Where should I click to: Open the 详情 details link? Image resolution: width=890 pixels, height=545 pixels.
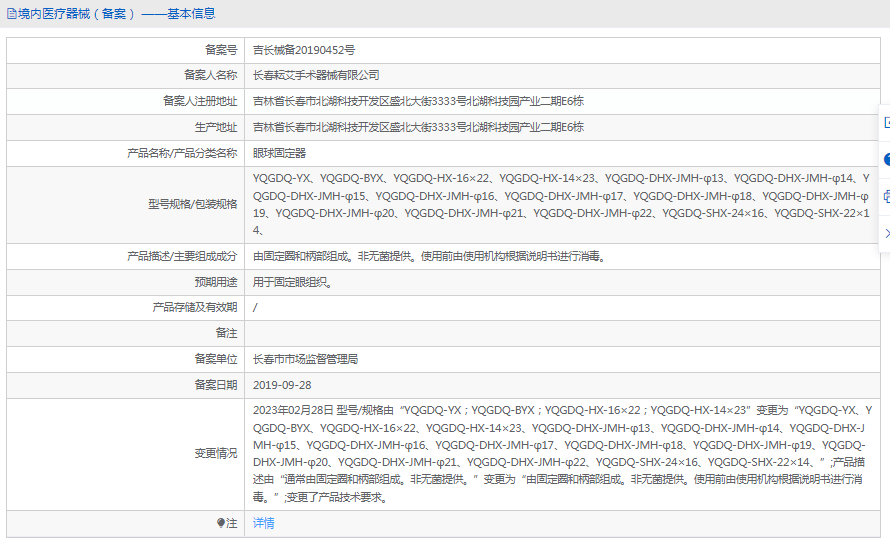[263, 523]
